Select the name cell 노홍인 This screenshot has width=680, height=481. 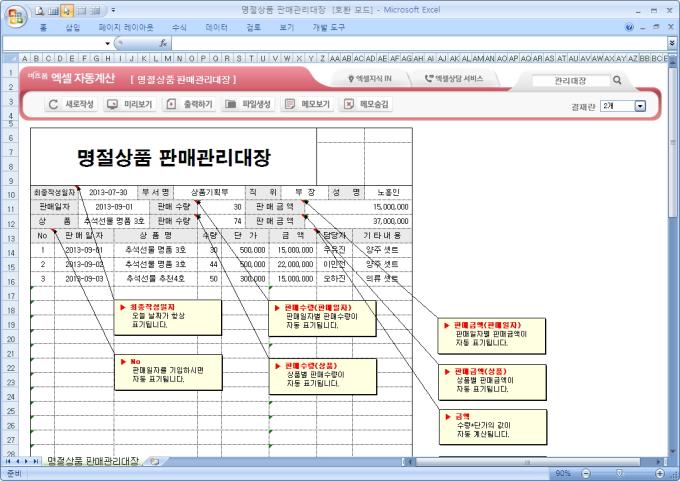(x=388, y=193)
